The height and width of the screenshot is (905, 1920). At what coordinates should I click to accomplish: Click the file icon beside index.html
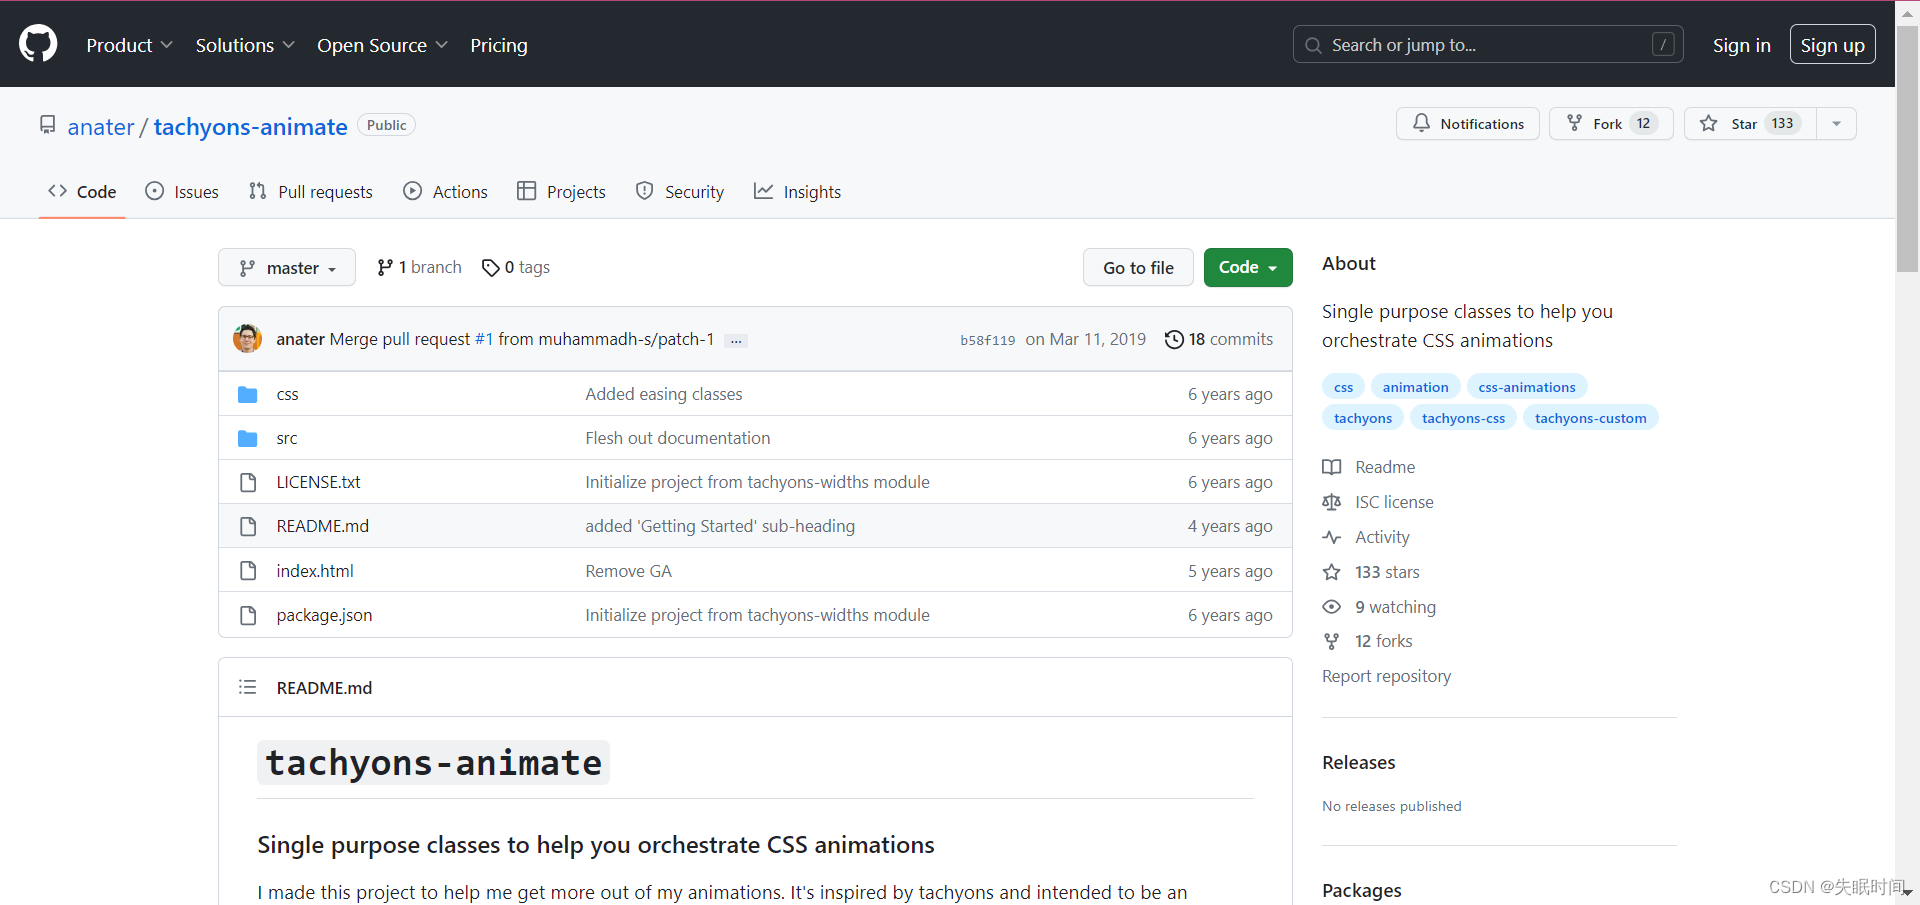(248, 571)
